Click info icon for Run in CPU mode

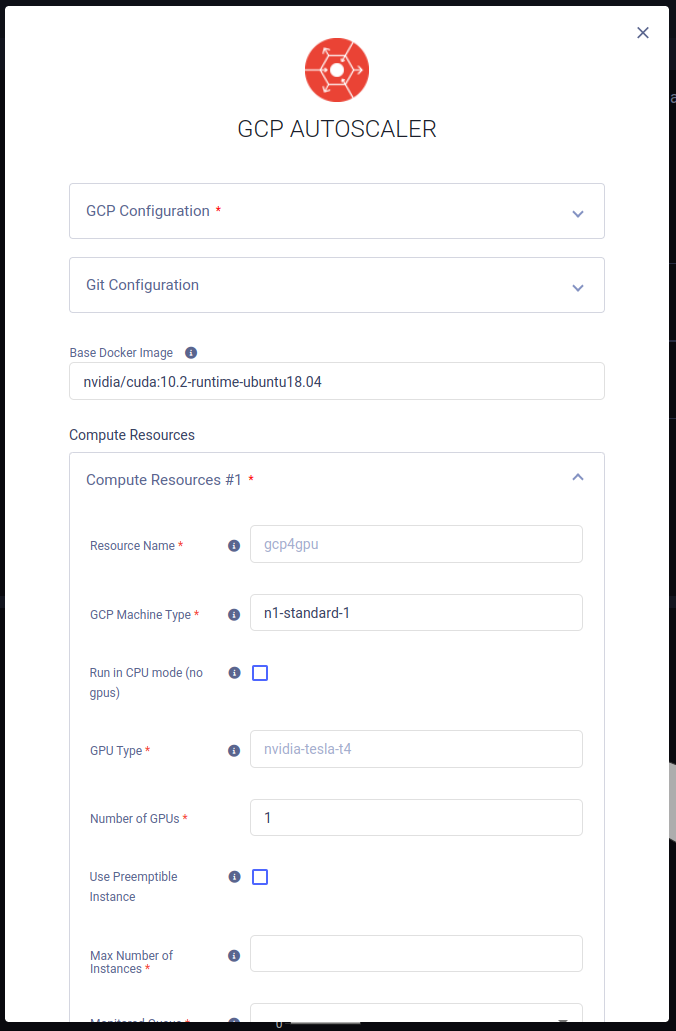[x=233, y=673]
